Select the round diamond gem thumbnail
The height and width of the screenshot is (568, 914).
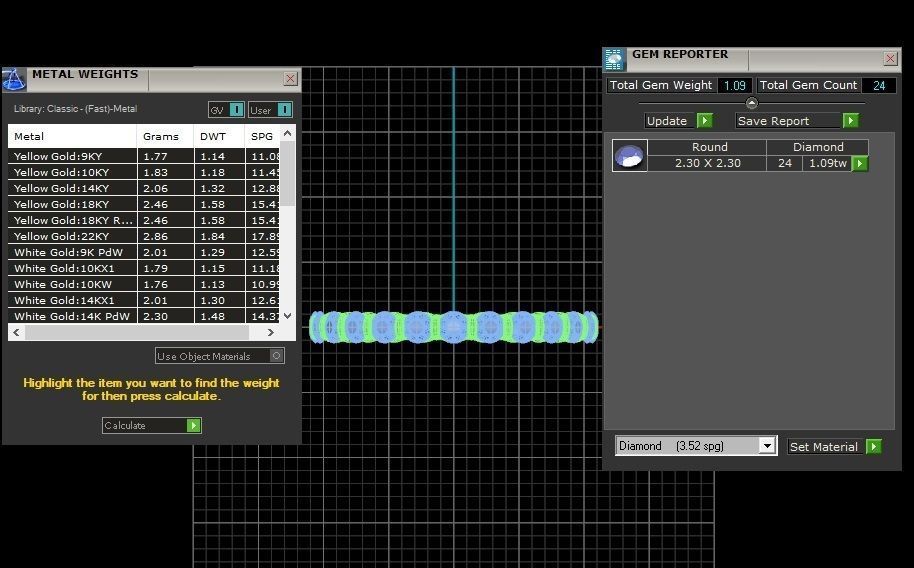click(630, 155)
